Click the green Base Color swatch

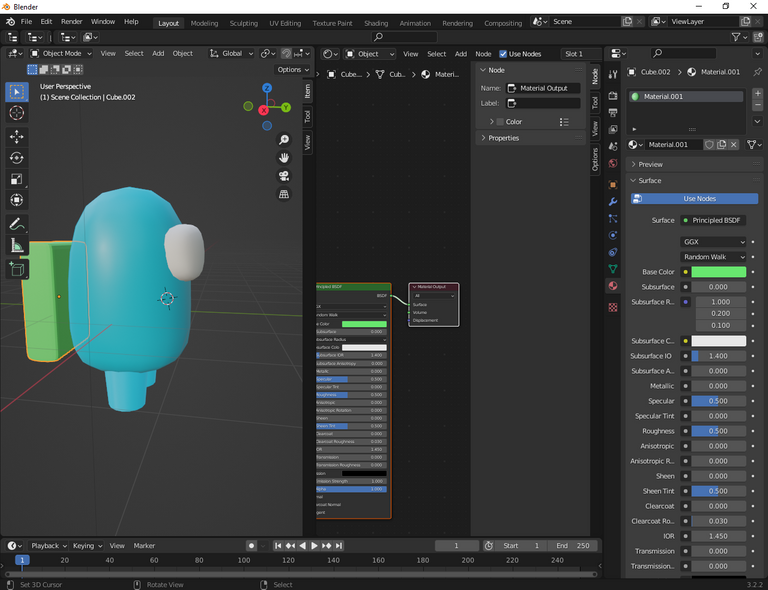[719, 272]
